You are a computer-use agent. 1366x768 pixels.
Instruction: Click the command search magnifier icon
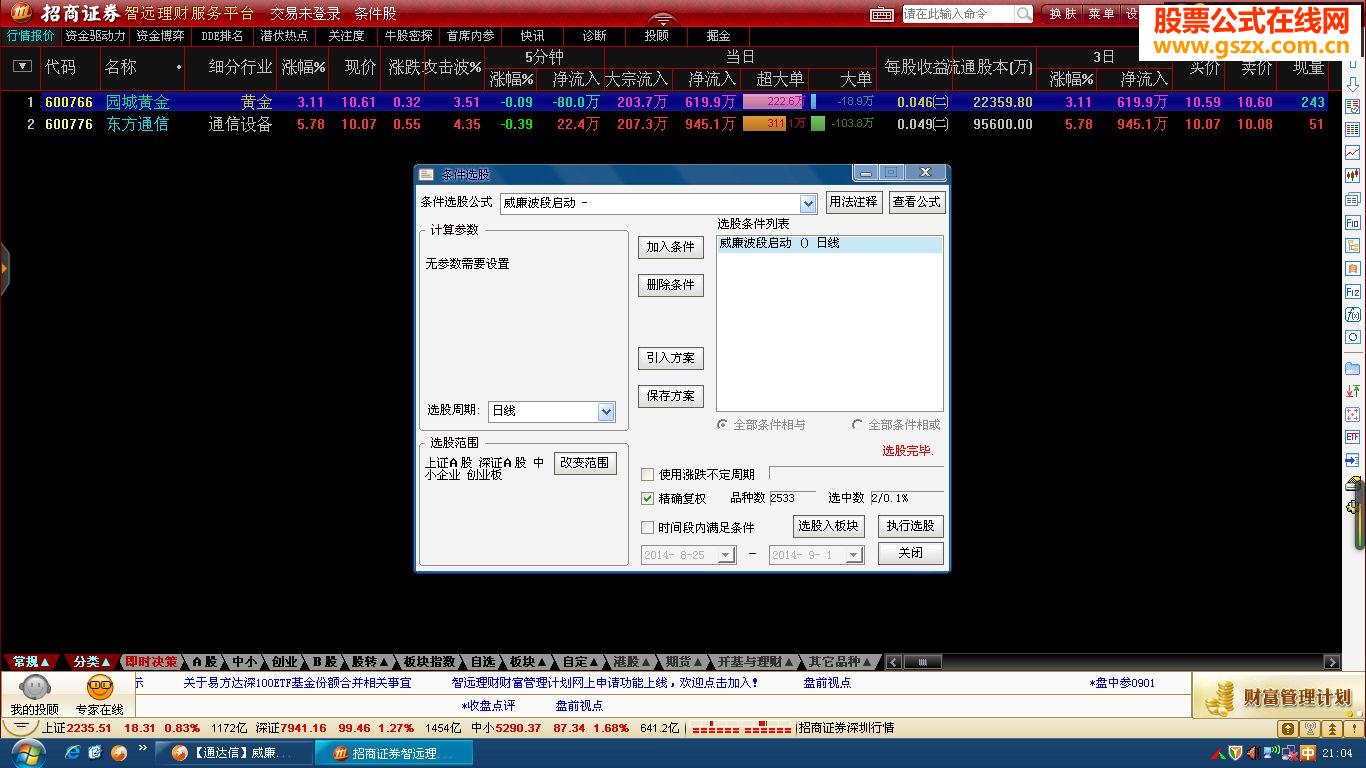[1024, 14]
